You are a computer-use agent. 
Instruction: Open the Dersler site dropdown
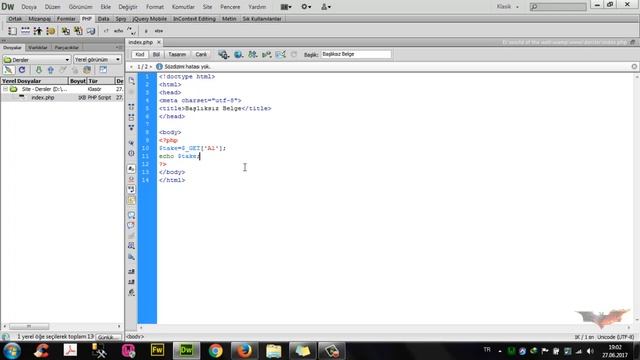(x=37, y=60)
